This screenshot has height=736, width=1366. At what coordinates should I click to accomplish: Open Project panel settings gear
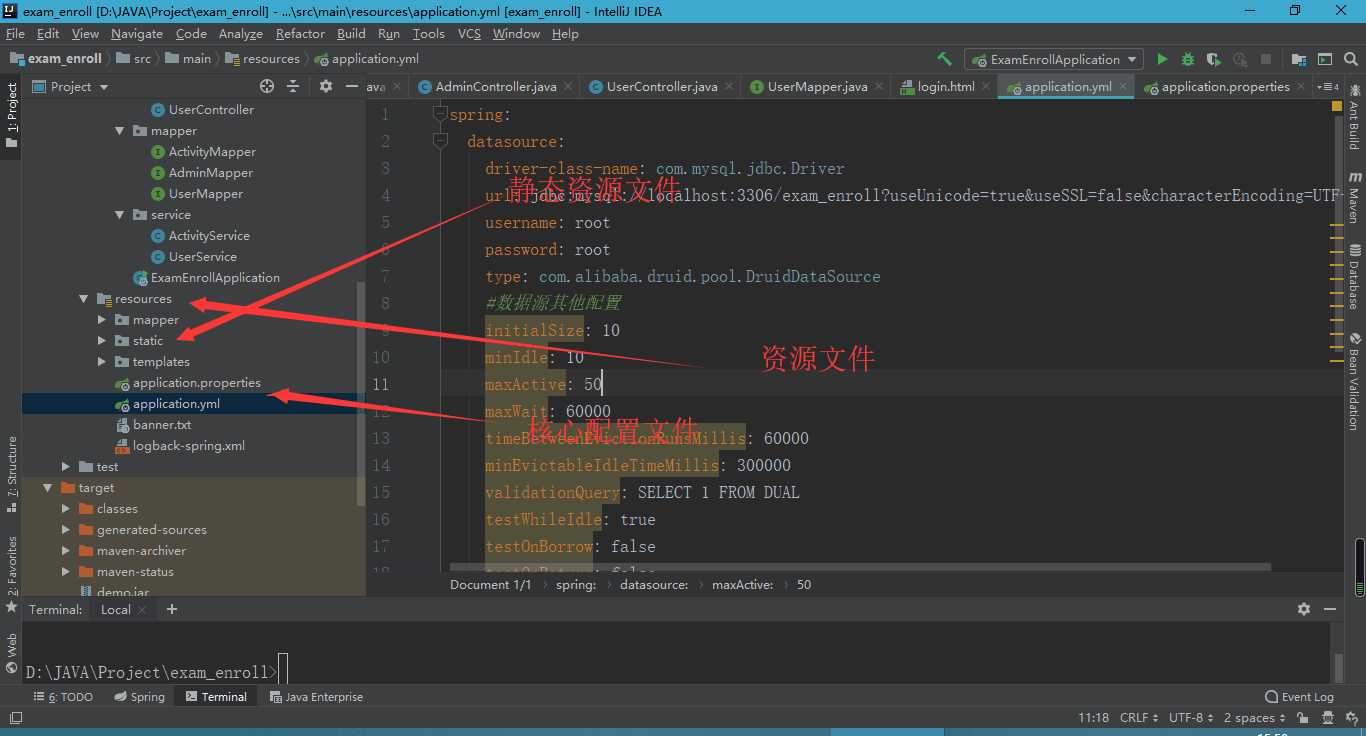(x=325, y=87)
